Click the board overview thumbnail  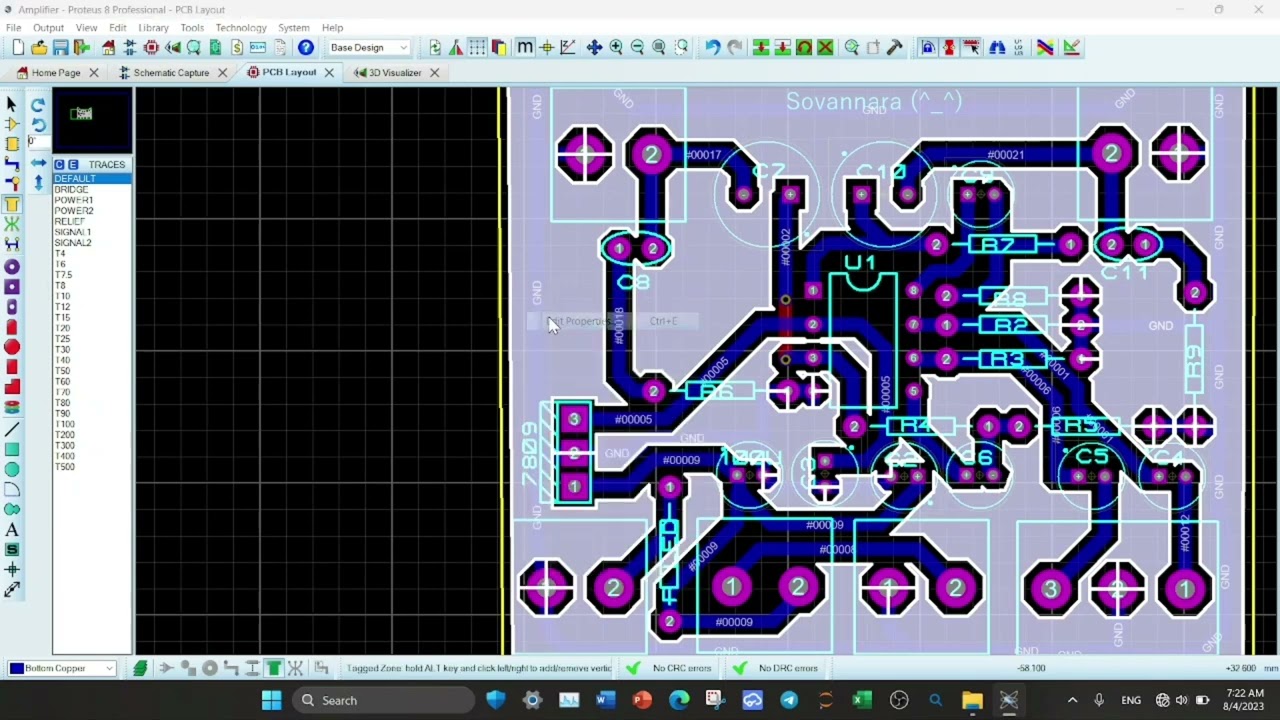[x=92, y=120]
